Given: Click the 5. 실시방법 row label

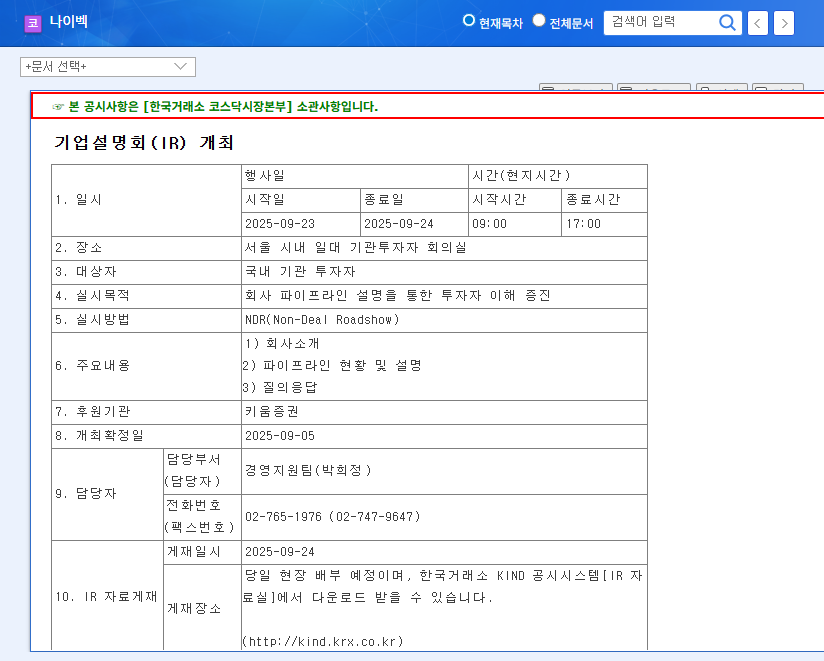Looking at the screenshot, I should pyautogui.click(x=92, y=320).
